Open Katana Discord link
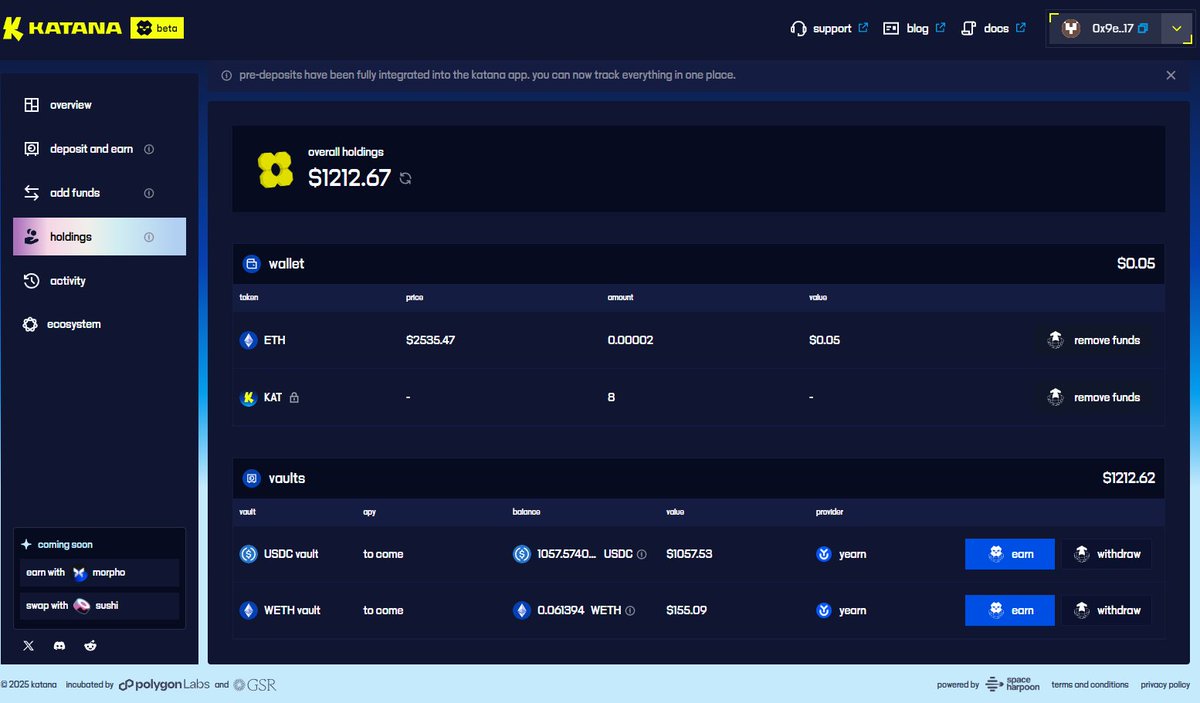This screenshot has width=1200, height=703. 60,646
